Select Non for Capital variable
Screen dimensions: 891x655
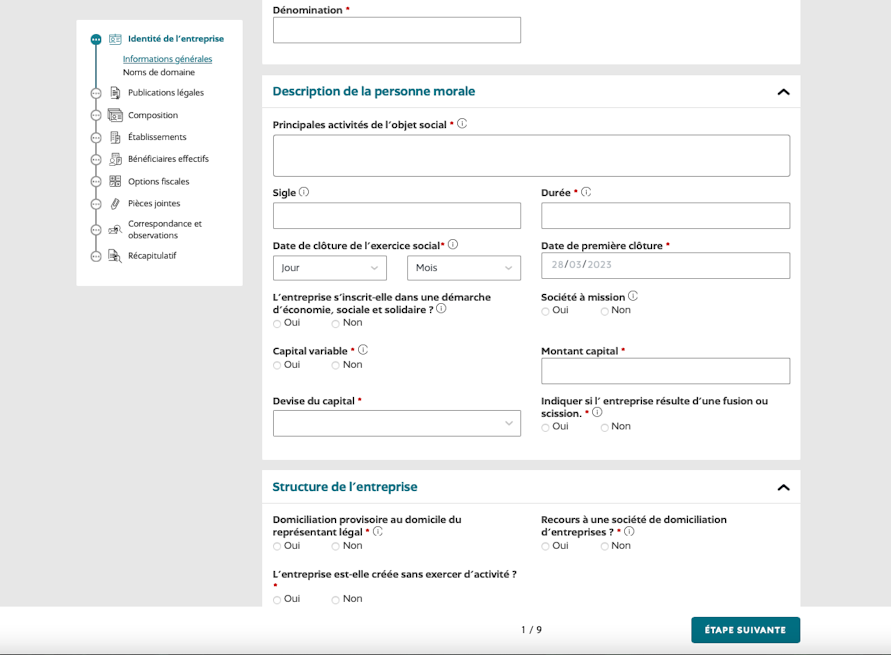pyautogui.click(x=336, y=366)
